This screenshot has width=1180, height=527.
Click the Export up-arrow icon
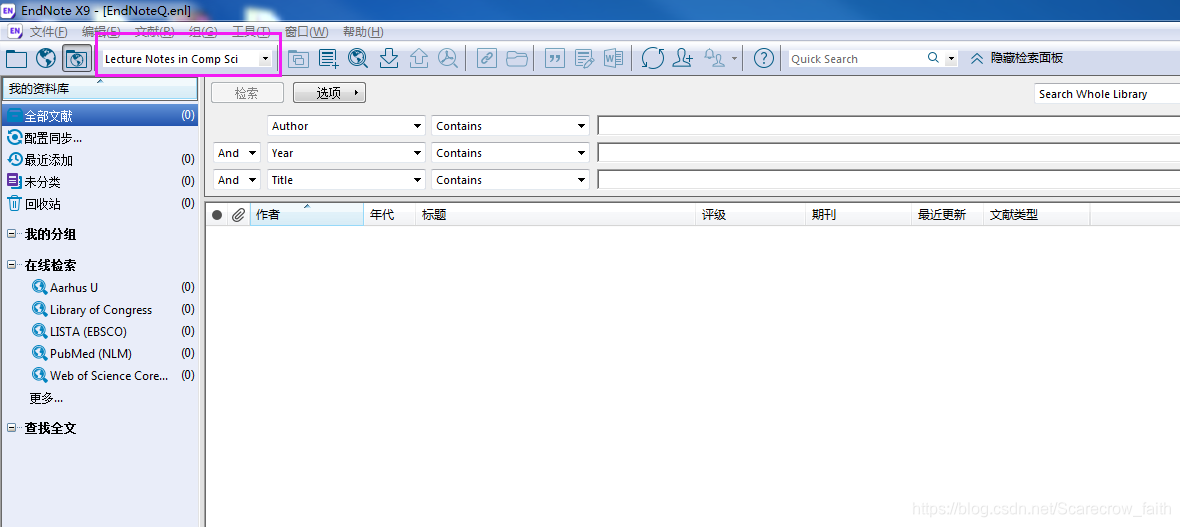coord(418,59)
